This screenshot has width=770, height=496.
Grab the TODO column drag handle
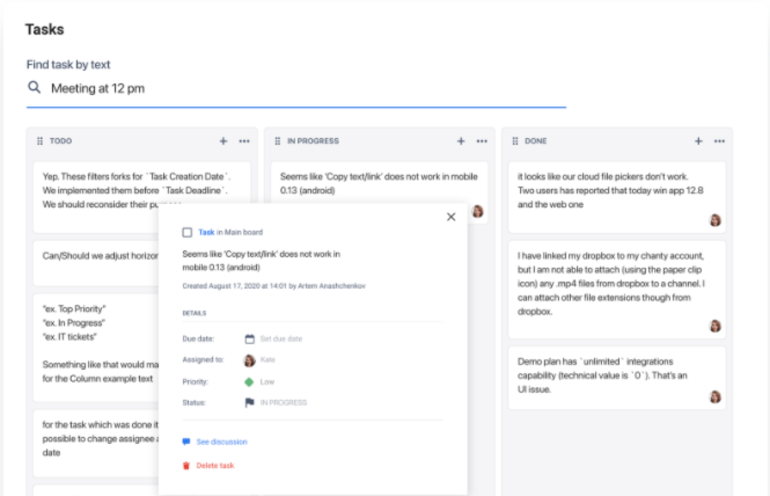click(x=40, y=141)
